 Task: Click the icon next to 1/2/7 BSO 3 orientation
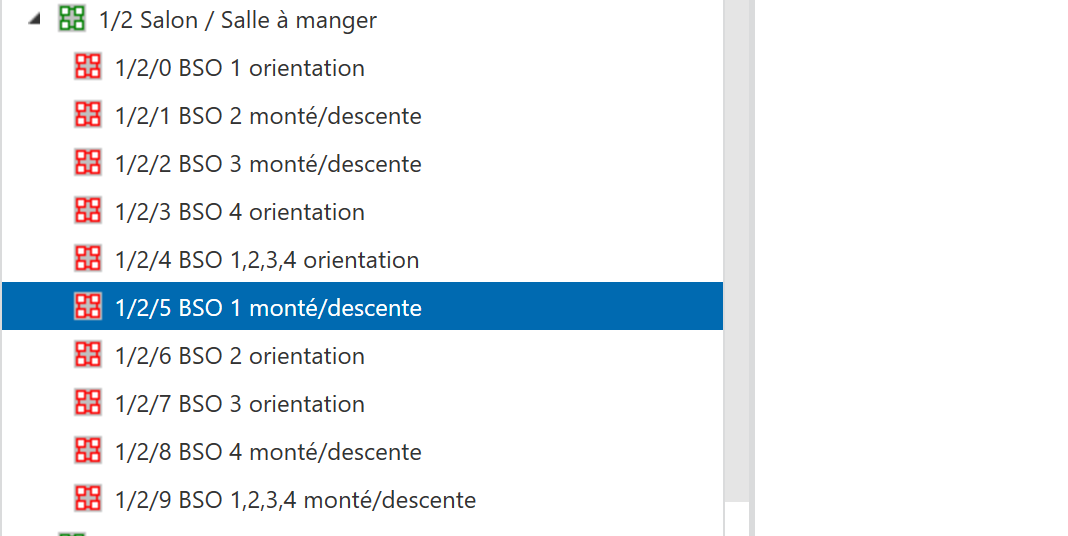click(x=88, y=403)
